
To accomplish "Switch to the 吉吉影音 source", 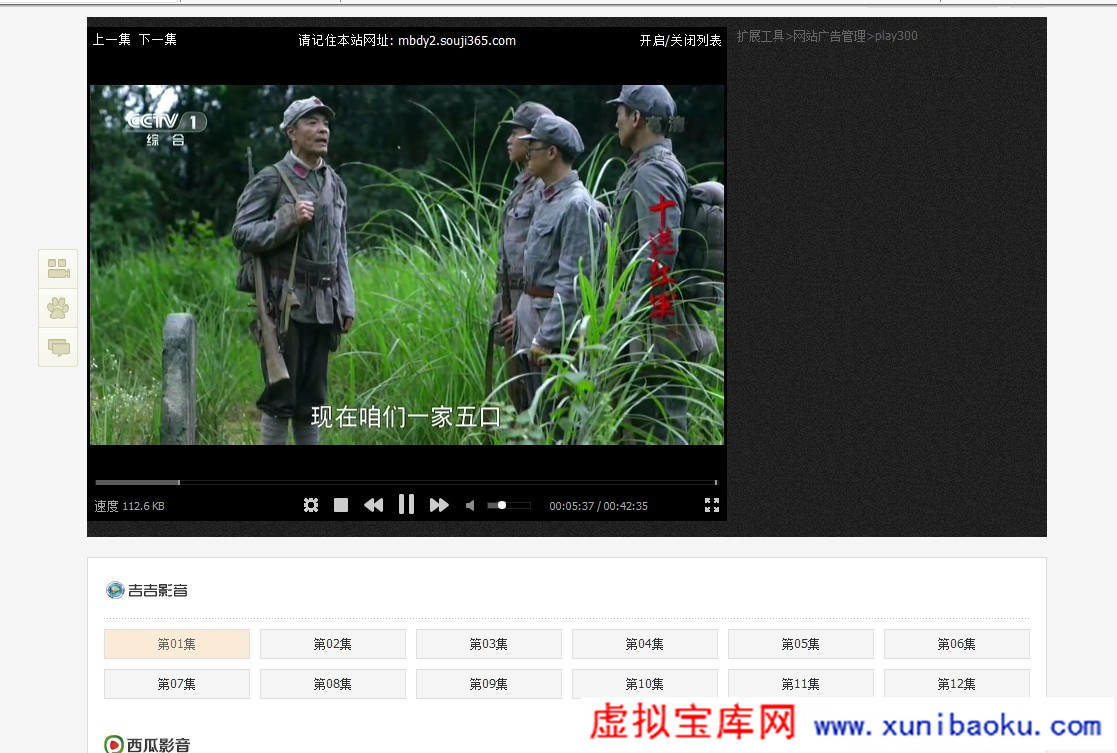I will 148,590.
